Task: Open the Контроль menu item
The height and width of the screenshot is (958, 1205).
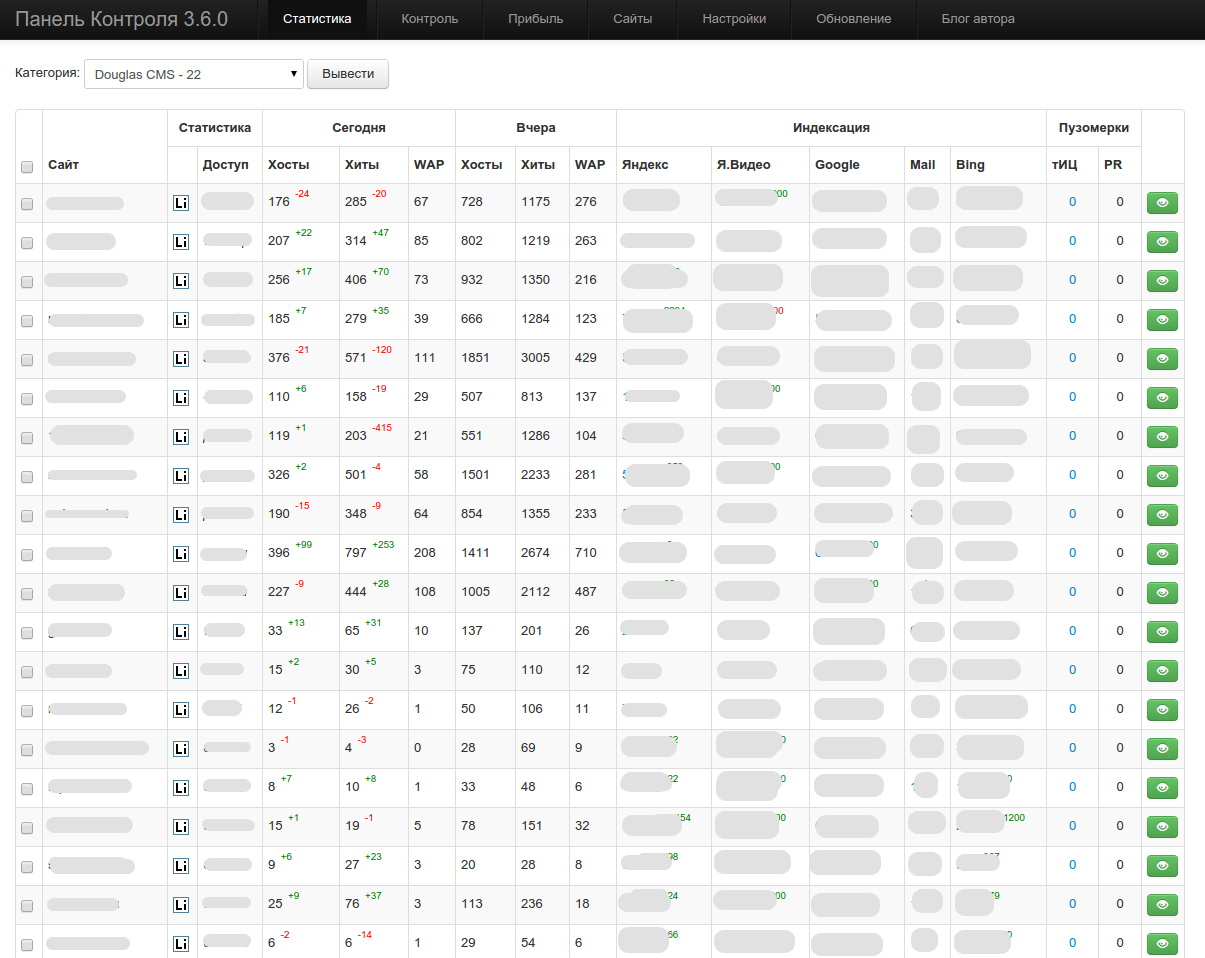Action: [430, 19]
